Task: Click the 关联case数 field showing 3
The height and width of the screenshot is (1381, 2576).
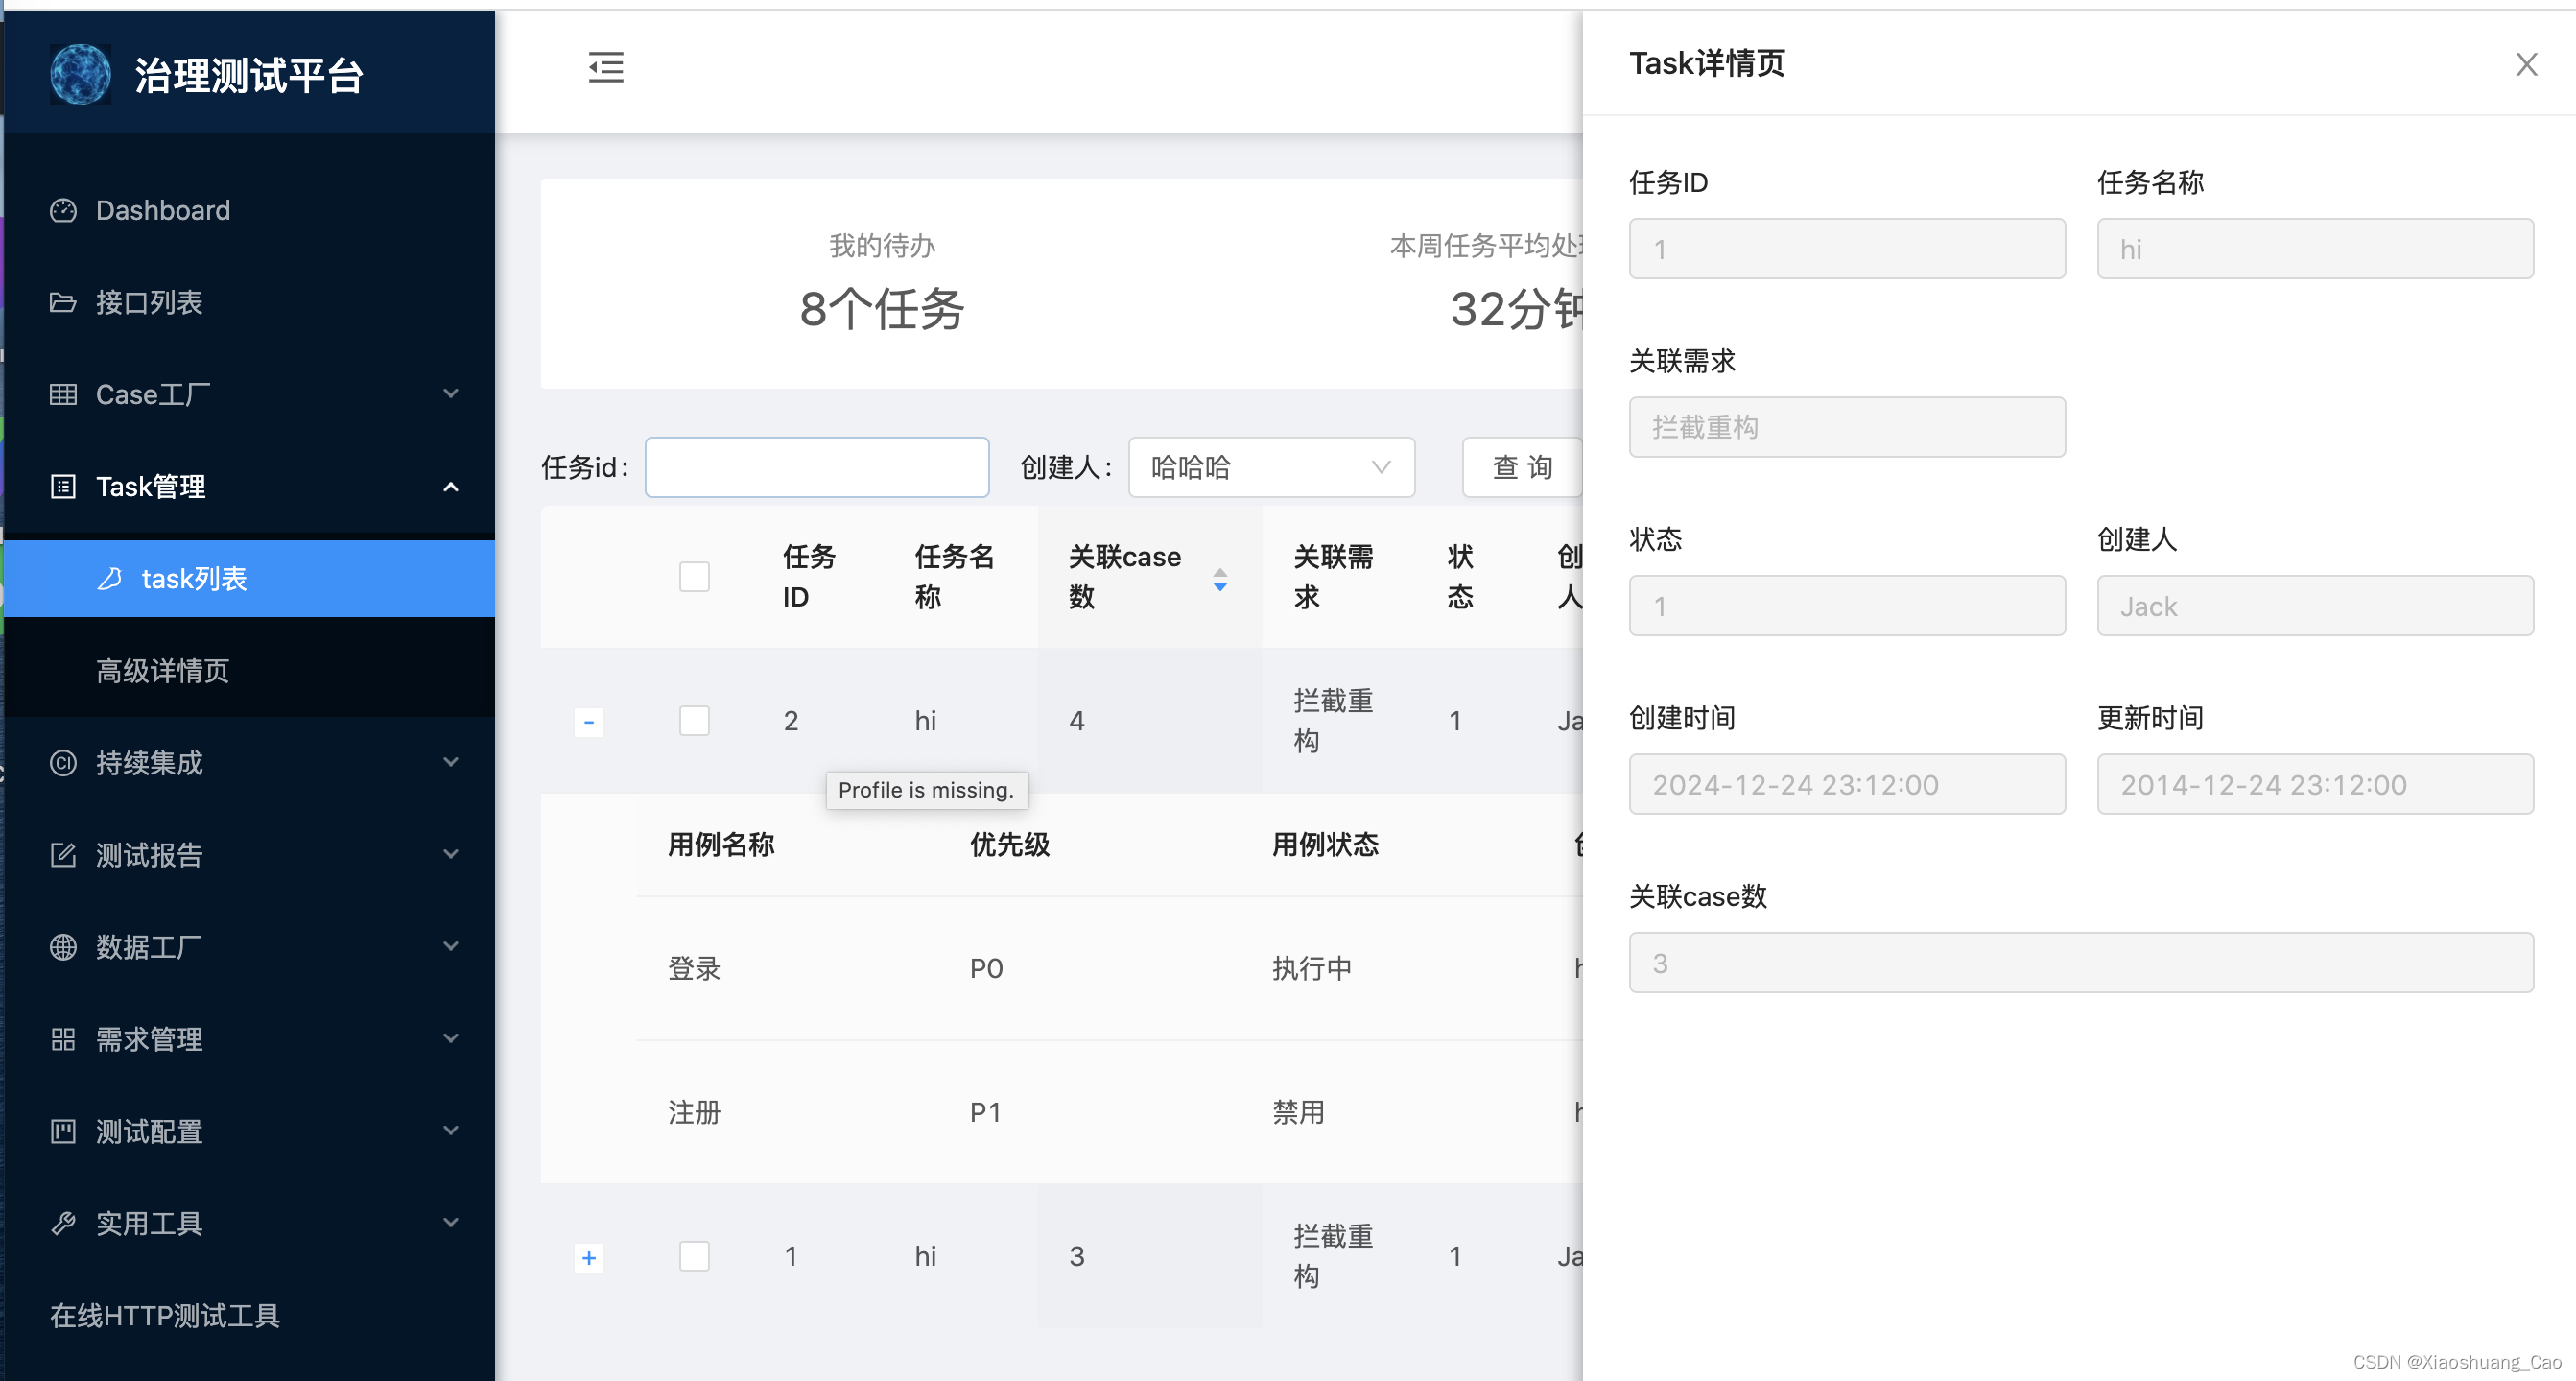Action: click(x=2081, y=963)
